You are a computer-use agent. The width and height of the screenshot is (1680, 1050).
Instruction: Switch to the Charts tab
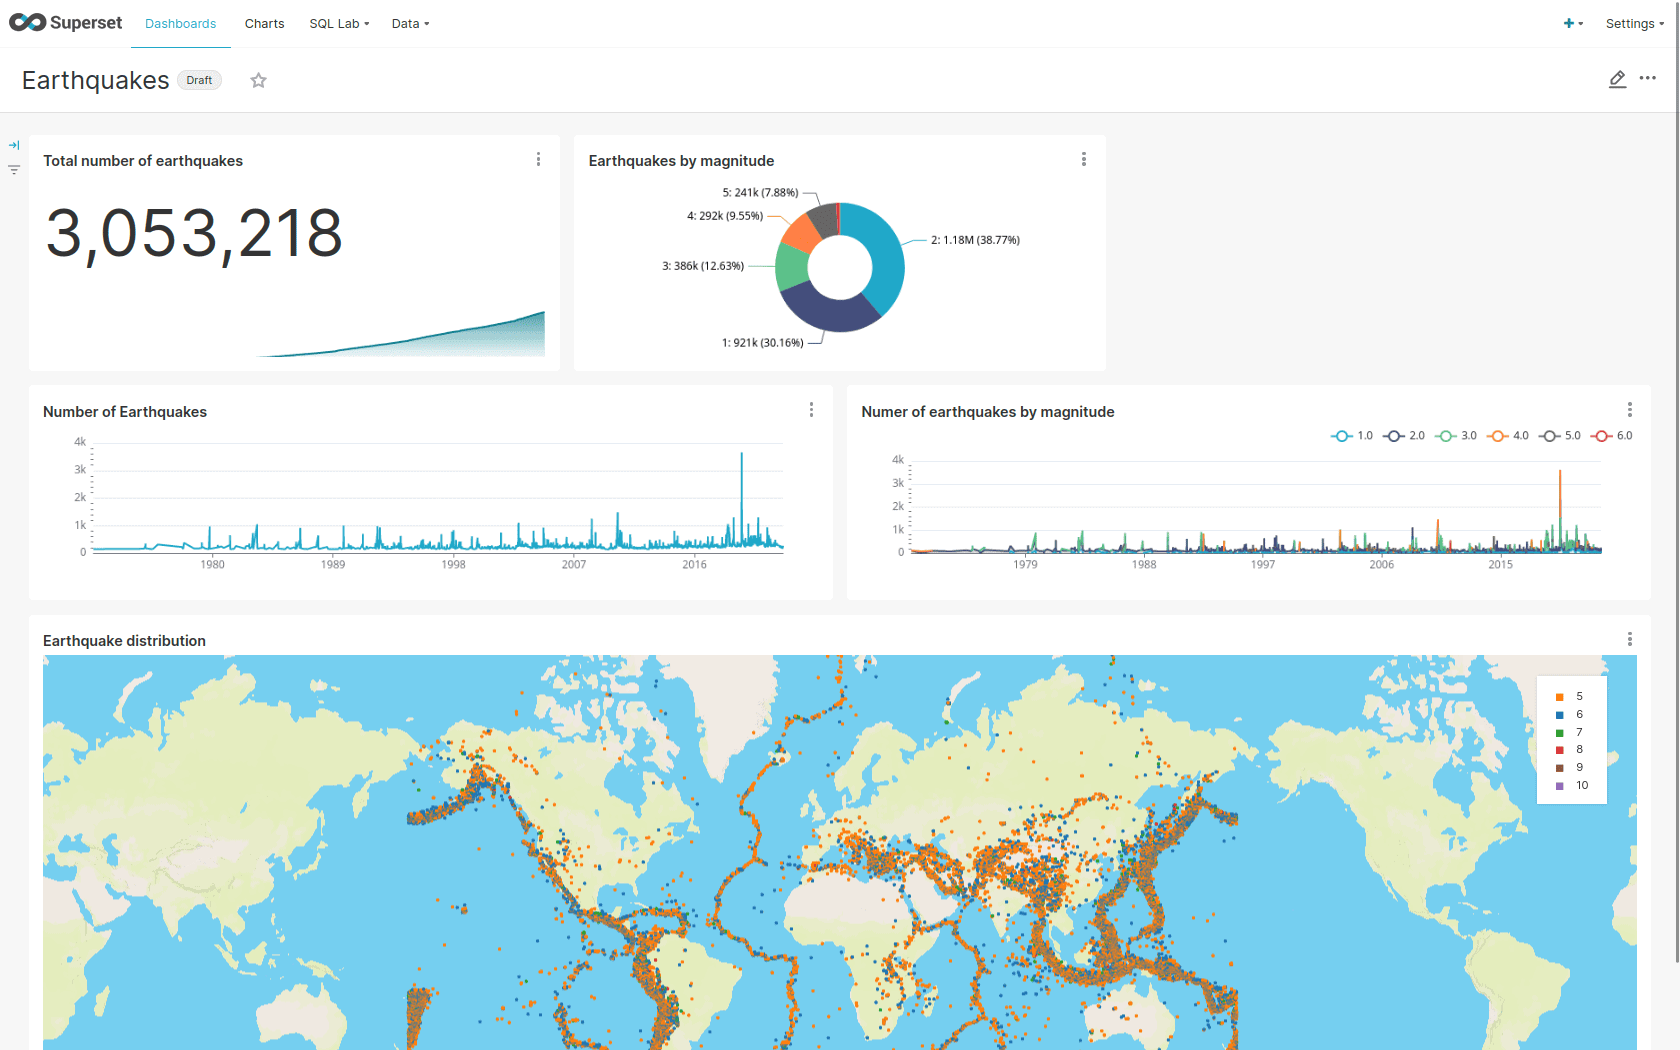(264, 23)
